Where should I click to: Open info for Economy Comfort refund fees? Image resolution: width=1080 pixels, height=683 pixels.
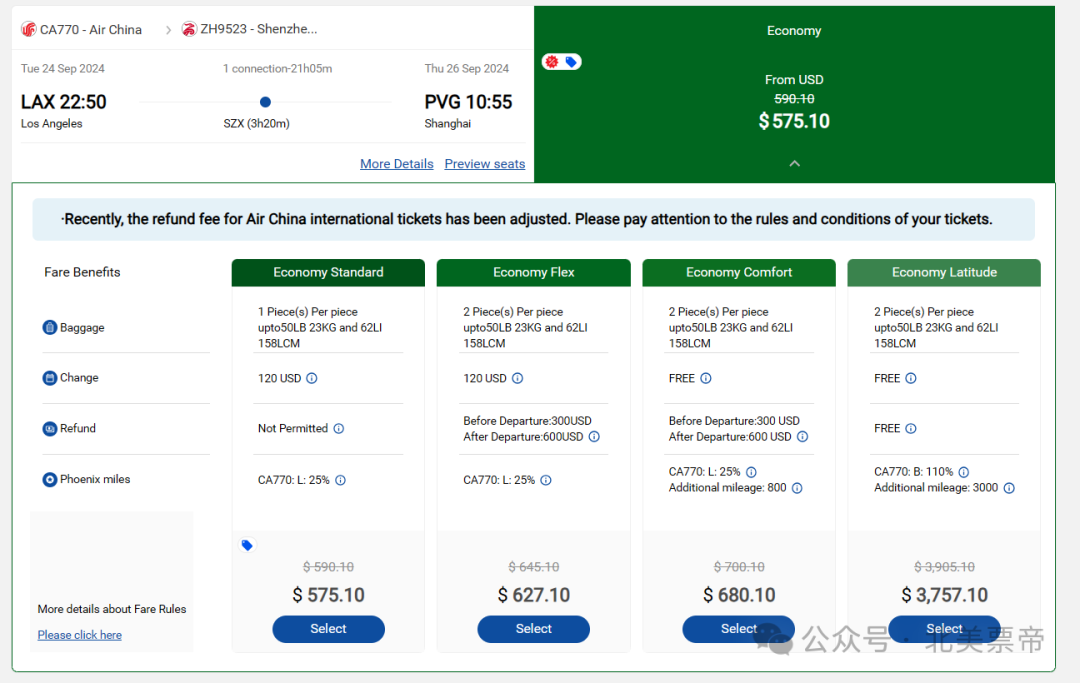click(802, 437)
